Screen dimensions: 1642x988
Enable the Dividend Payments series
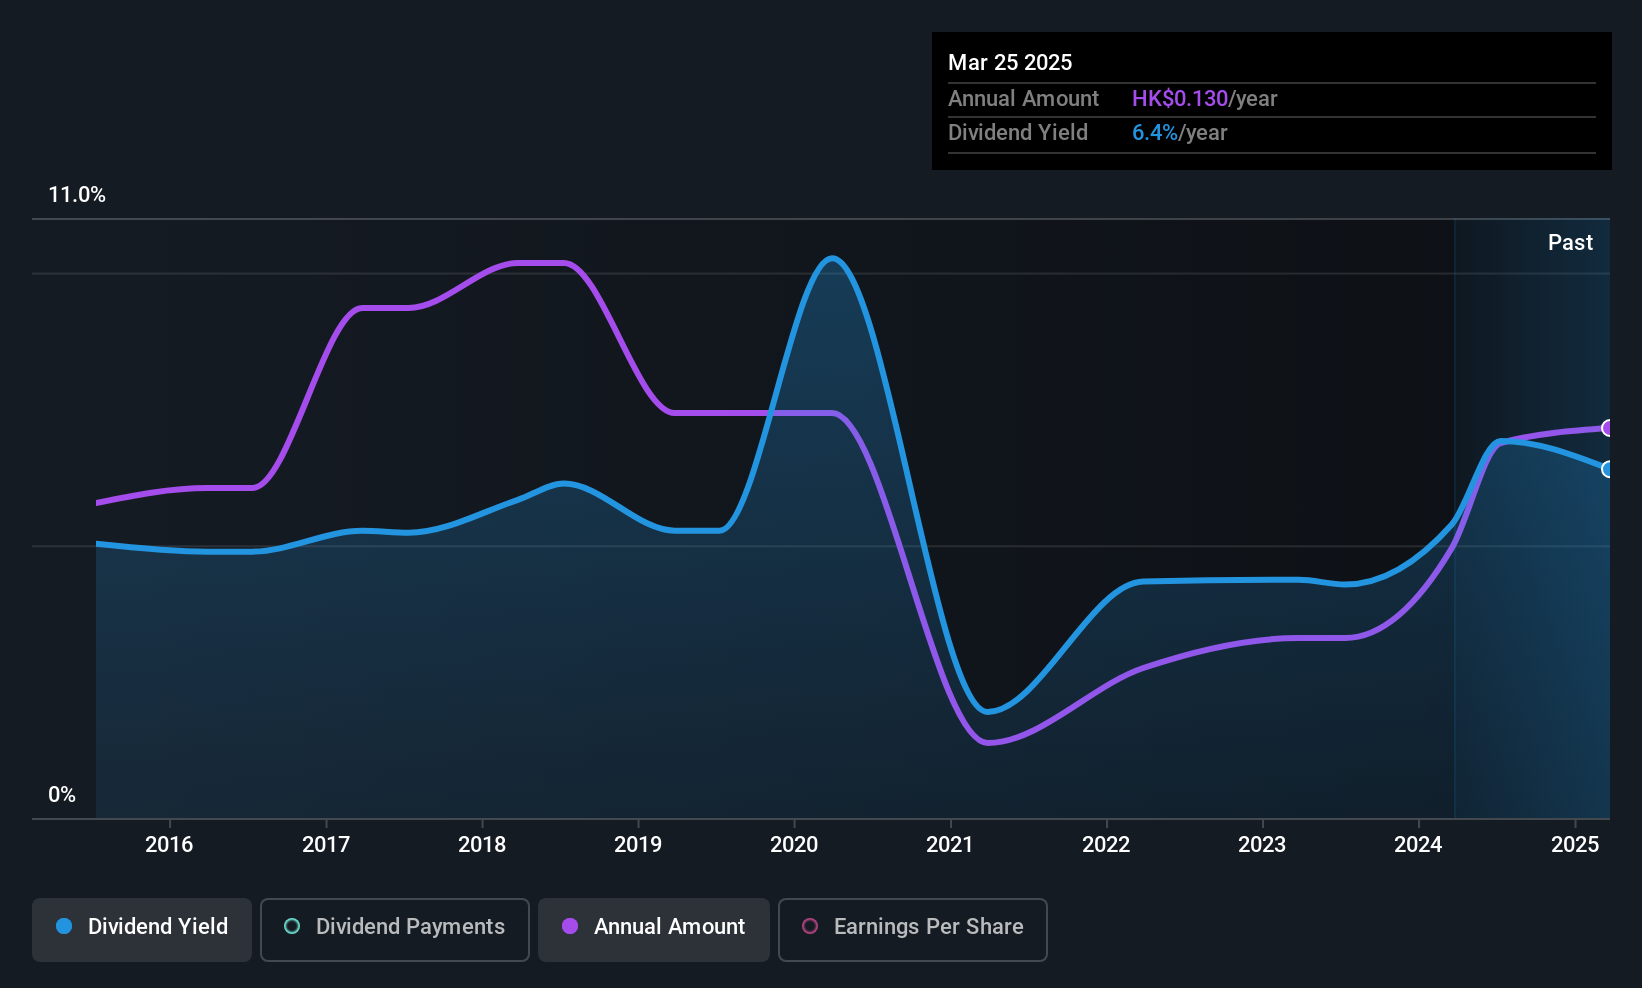(395, 930)
